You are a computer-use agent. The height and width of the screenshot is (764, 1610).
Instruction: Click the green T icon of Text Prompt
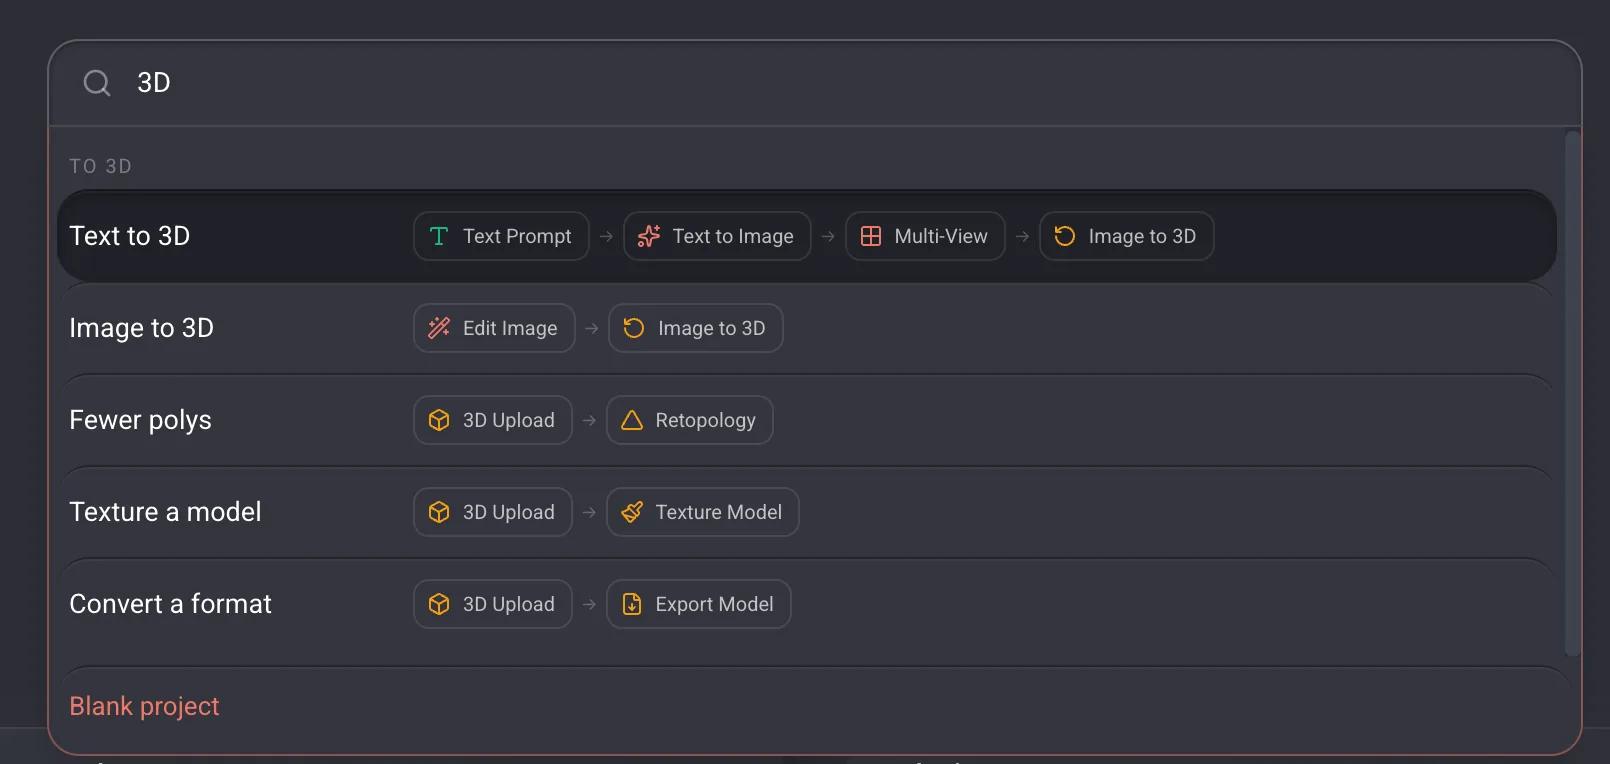(439, 236)
